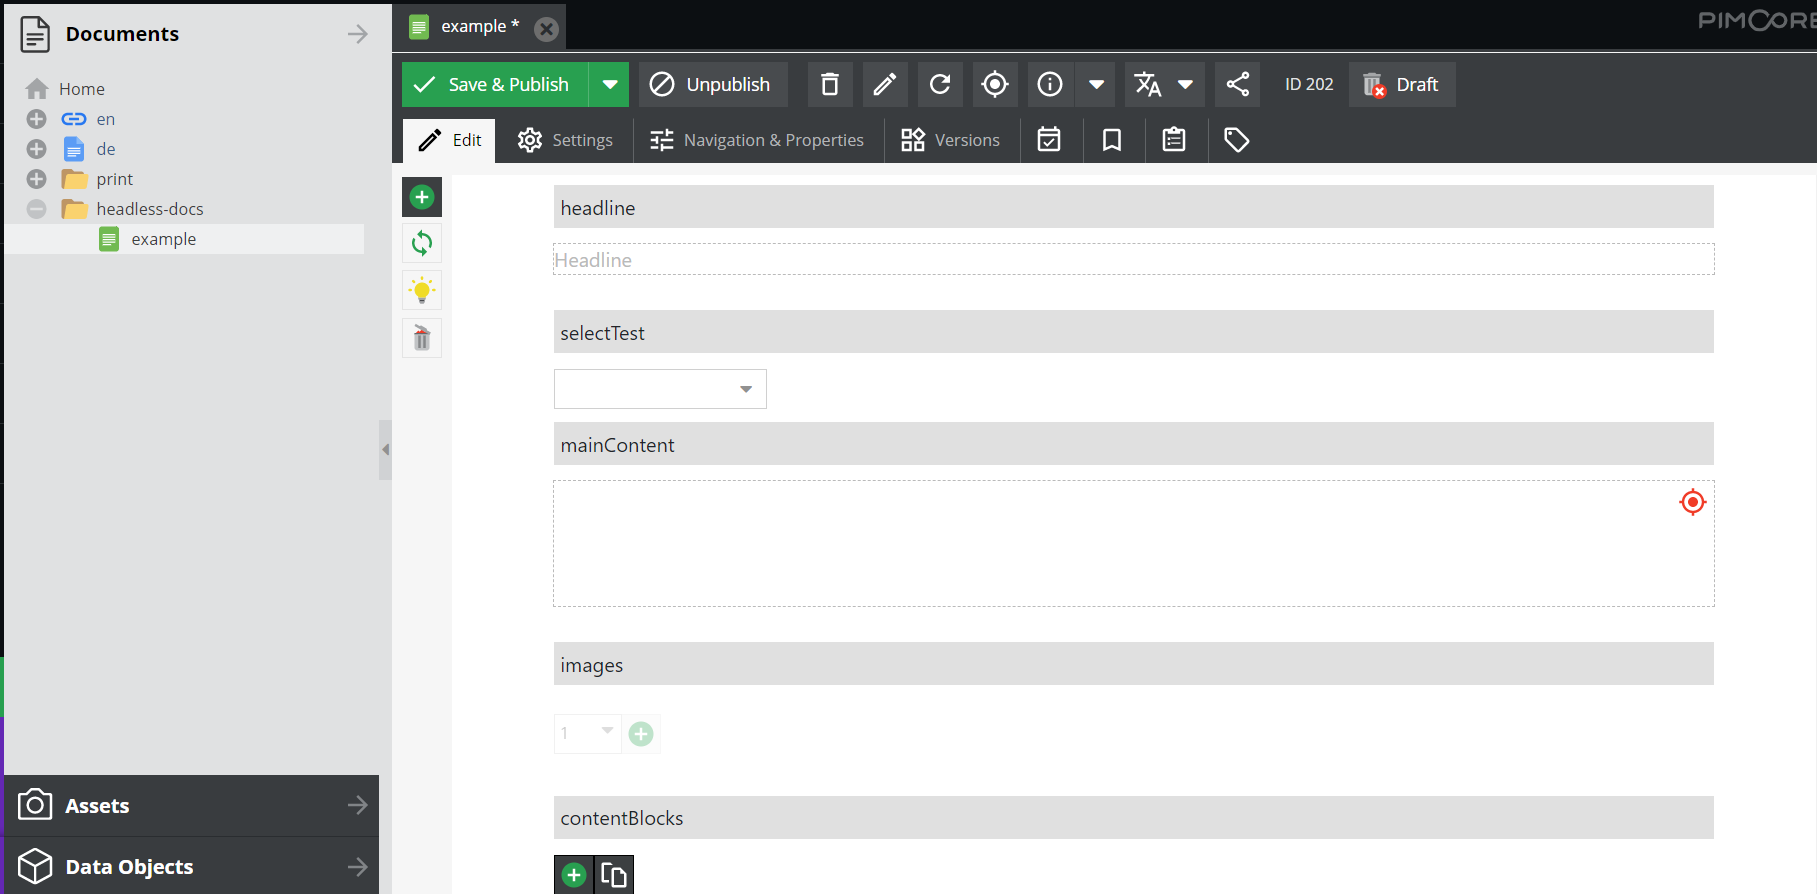Click the Save & Publish button
Screen dimensions: 1817x894
(495, 84)
